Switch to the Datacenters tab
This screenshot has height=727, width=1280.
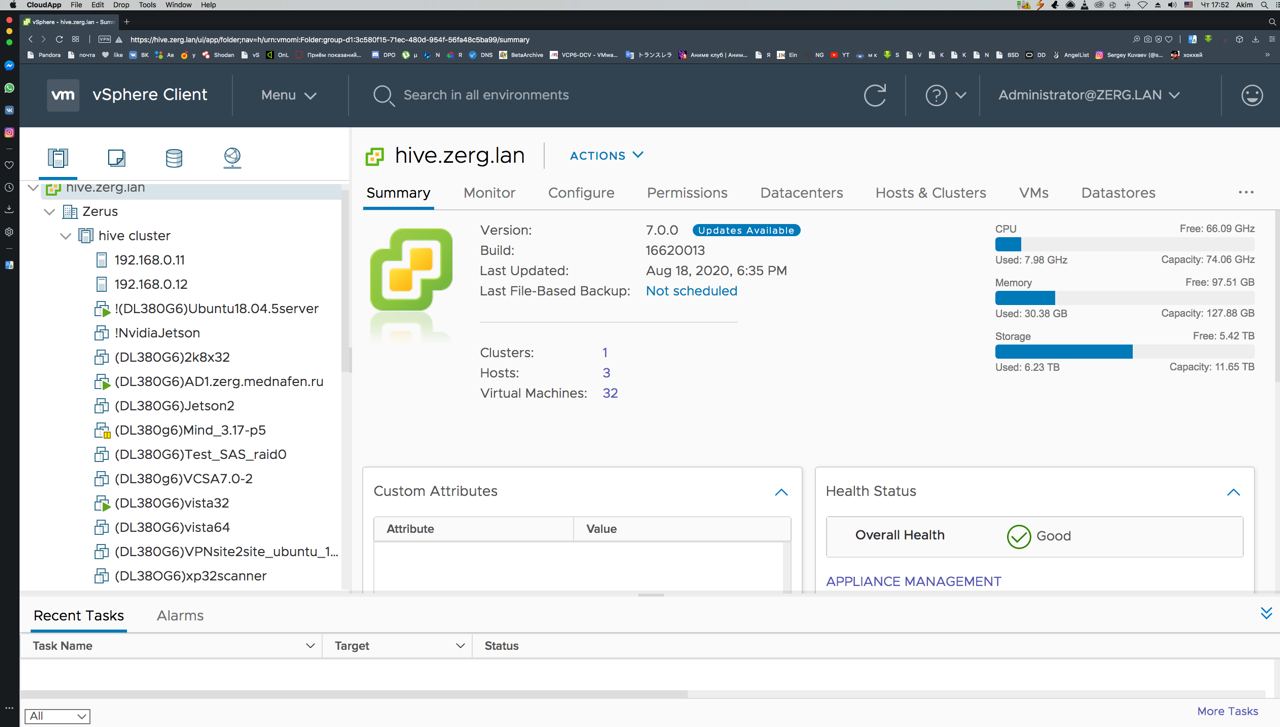tap(801, 193)
